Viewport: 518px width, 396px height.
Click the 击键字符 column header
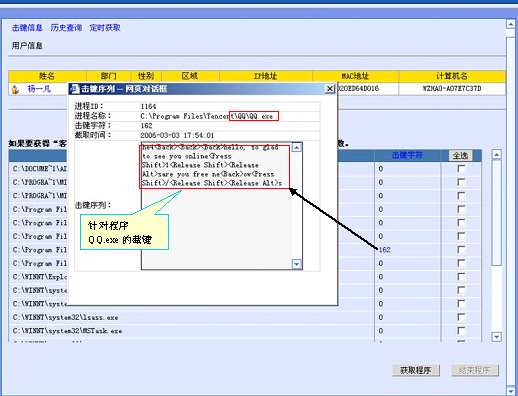click(x=407, y=155)
